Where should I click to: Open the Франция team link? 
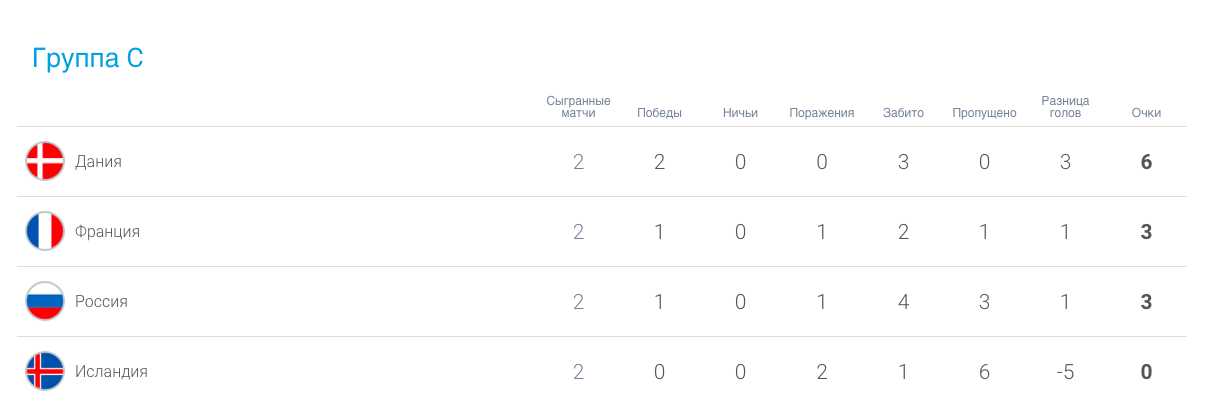tap(107, 231)
